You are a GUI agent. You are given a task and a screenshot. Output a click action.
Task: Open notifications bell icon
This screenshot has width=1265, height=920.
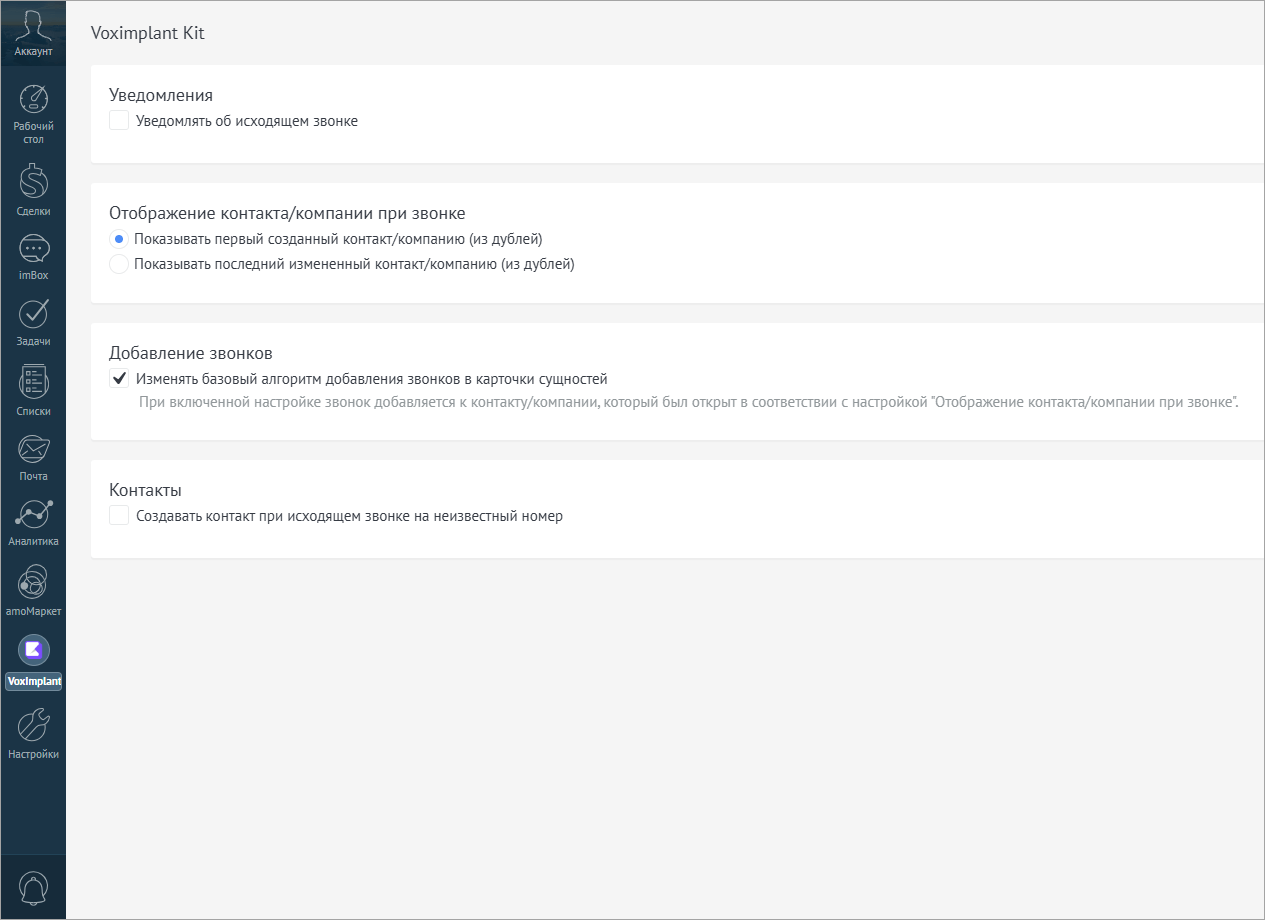click(x=33, y=887)
